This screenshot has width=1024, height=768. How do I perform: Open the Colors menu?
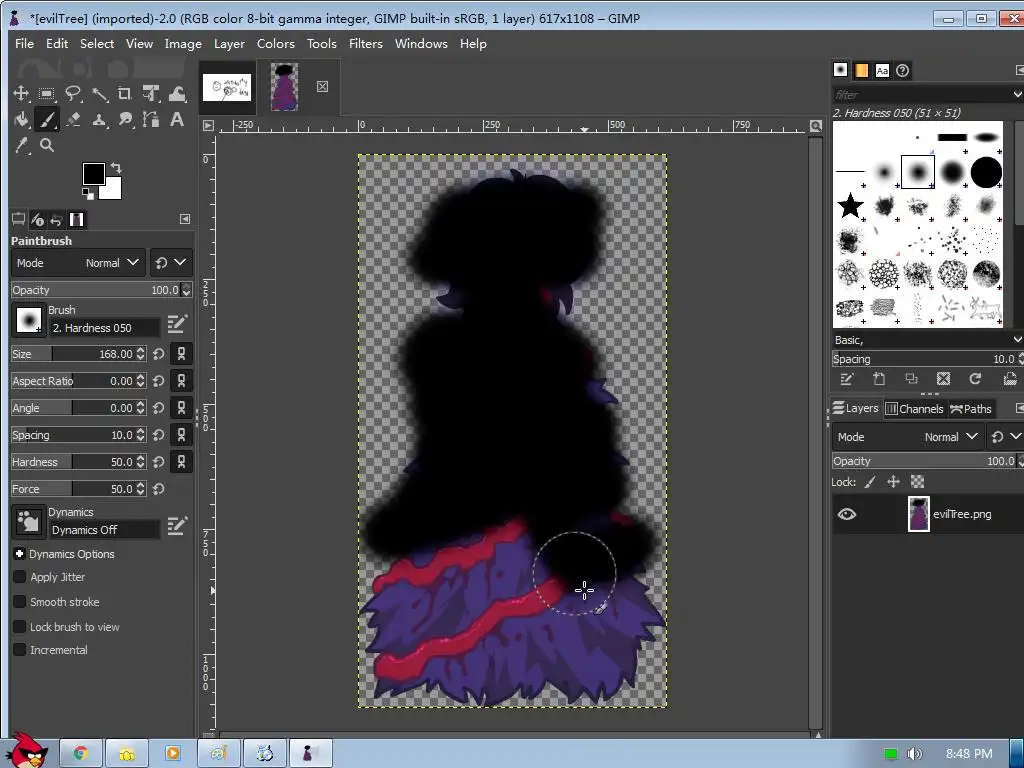[x=276, y=44]
